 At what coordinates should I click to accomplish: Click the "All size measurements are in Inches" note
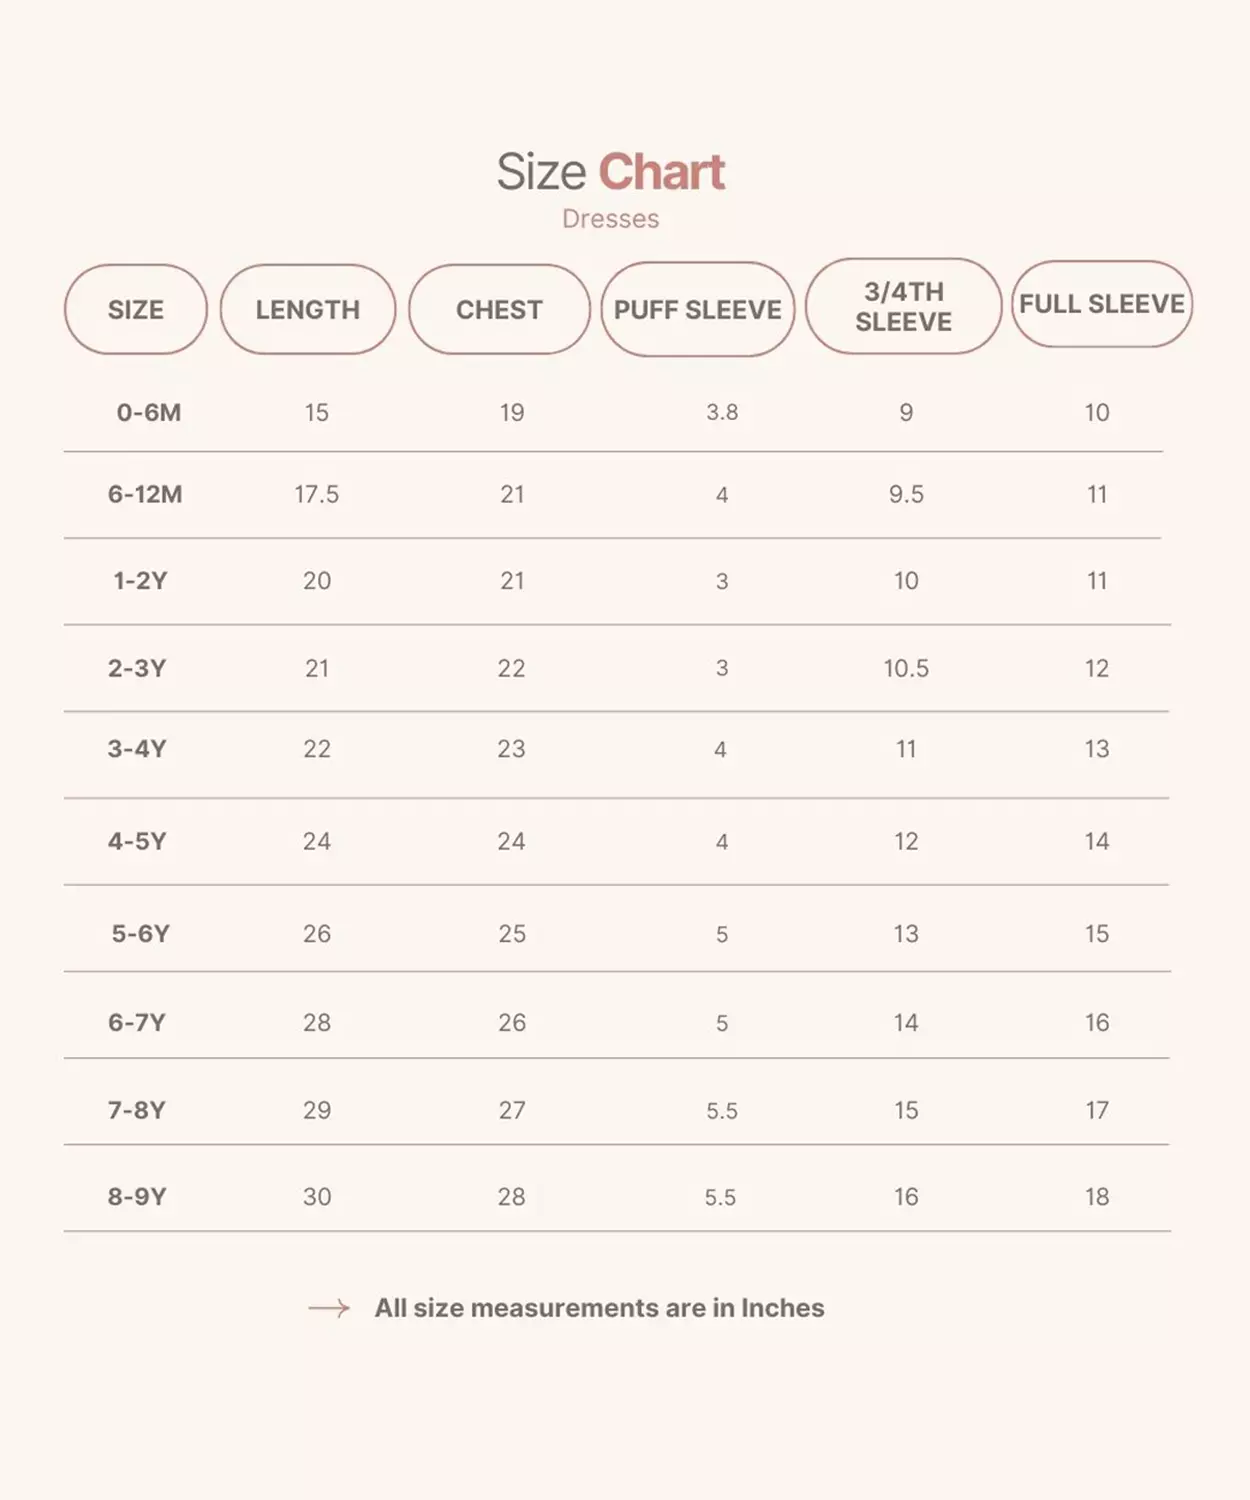[599, 1308]
